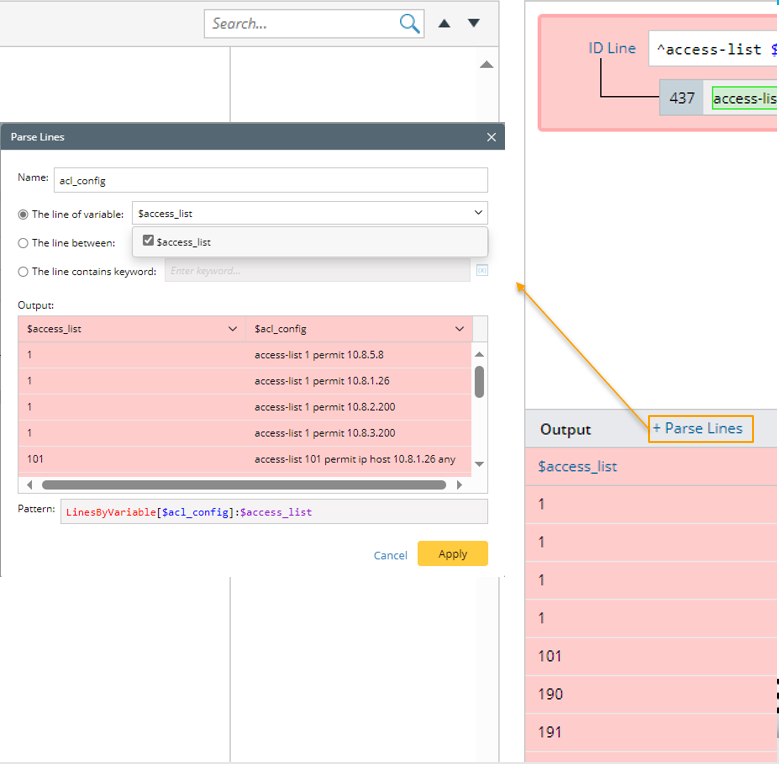Jump to the next search result
The height and width of the screenshot is (764, 779).
474,24
